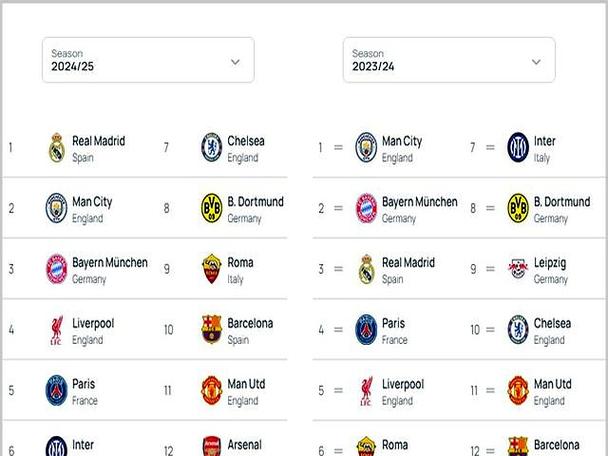This screenshot has width=608, height=456.
Task: Open the Season 2024/25 dropdown
Action: 148,60
